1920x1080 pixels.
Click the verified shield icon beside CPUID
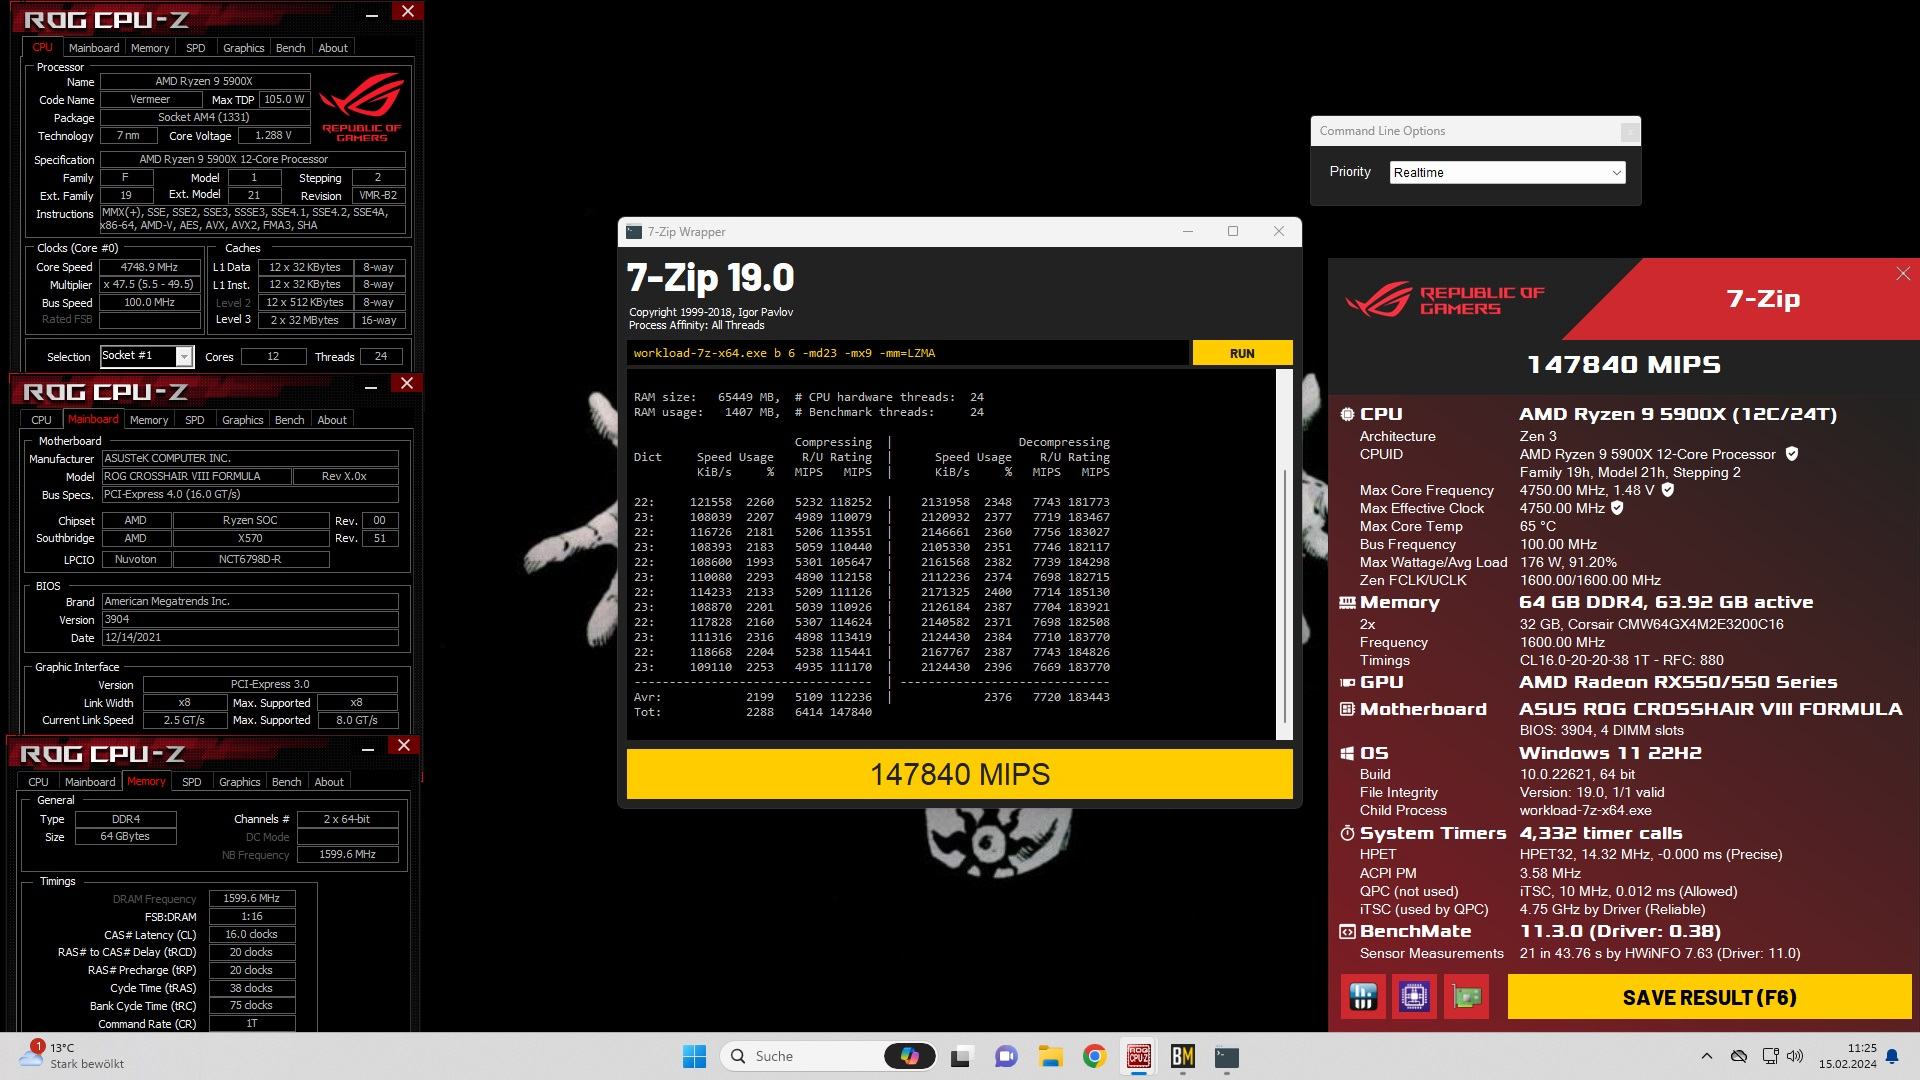1792,454
